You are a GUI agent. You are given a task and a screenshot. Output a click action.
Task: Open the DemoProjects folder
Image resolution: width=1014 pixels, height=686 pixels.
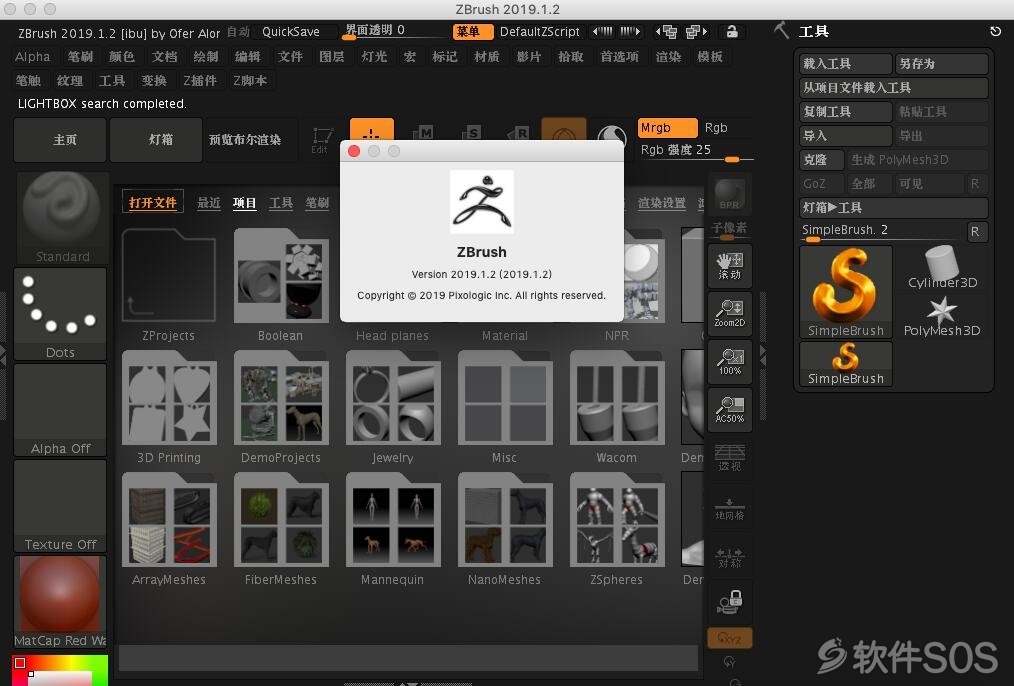pos(281,407)
